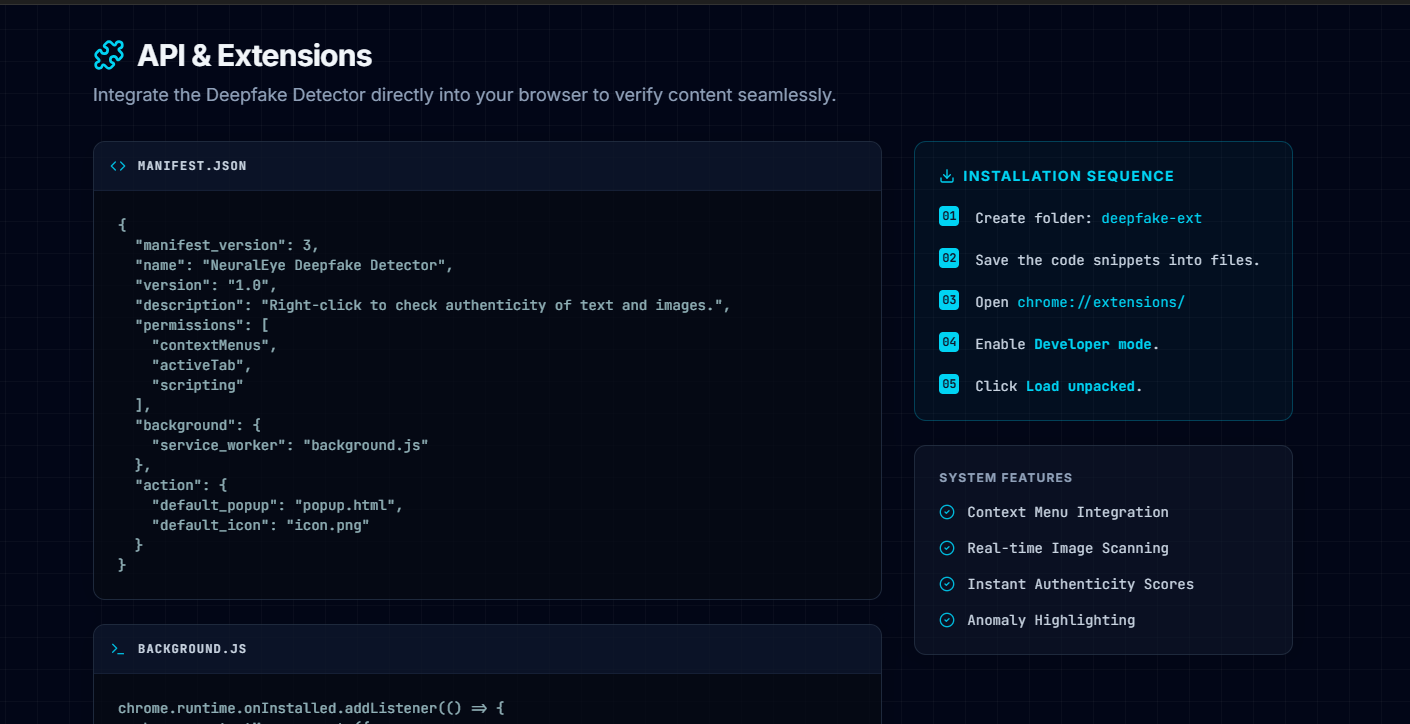1410x724 pixels.
Task: Click the INSTALLATION SEQUENCE title
Action: [x=1068, y=176]
